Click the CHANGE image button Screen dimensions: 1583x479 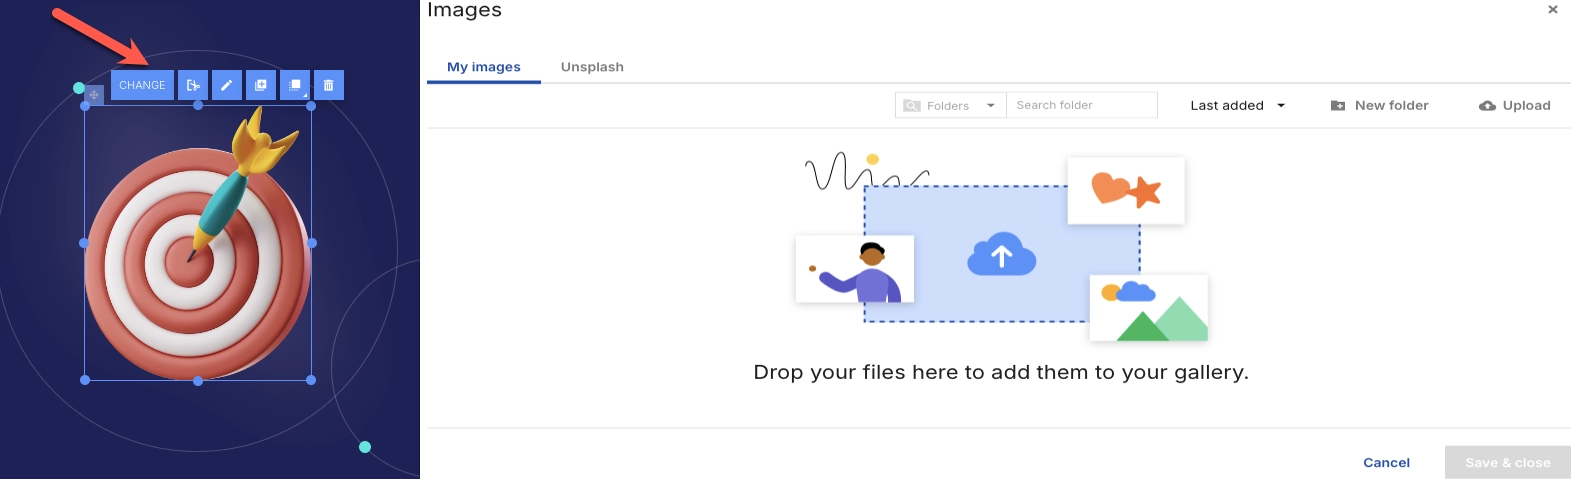tap(142, 85)
